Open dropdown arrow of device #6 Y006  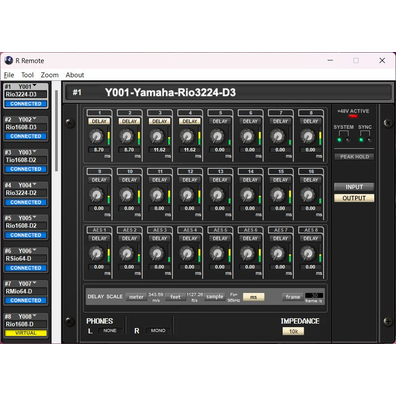[34, 250]
